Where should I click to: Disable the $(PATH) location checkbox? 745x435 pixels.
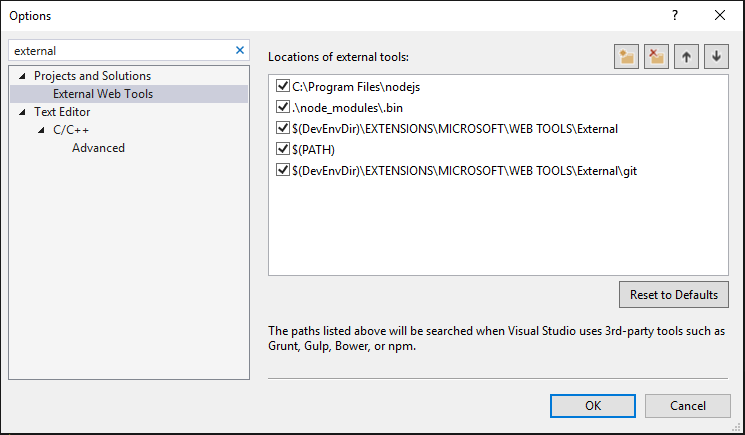282,149
